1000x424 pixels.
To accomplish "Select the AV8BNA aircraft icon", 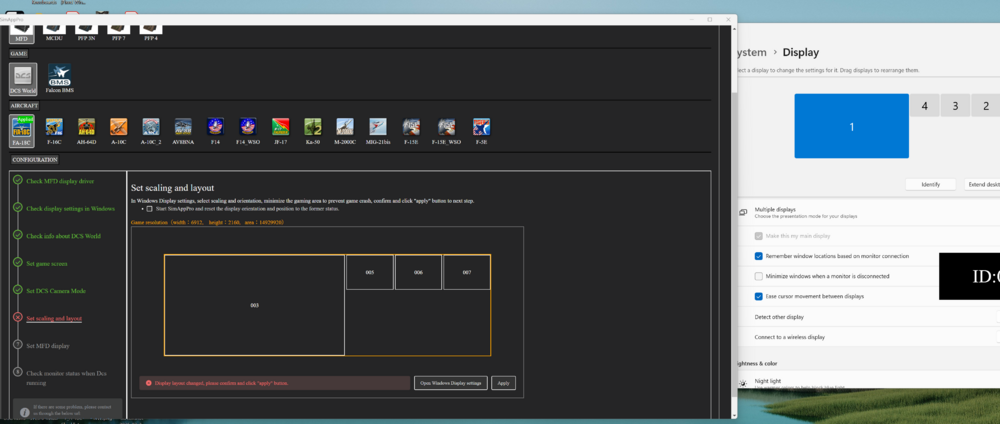I will tap(183, 130).
